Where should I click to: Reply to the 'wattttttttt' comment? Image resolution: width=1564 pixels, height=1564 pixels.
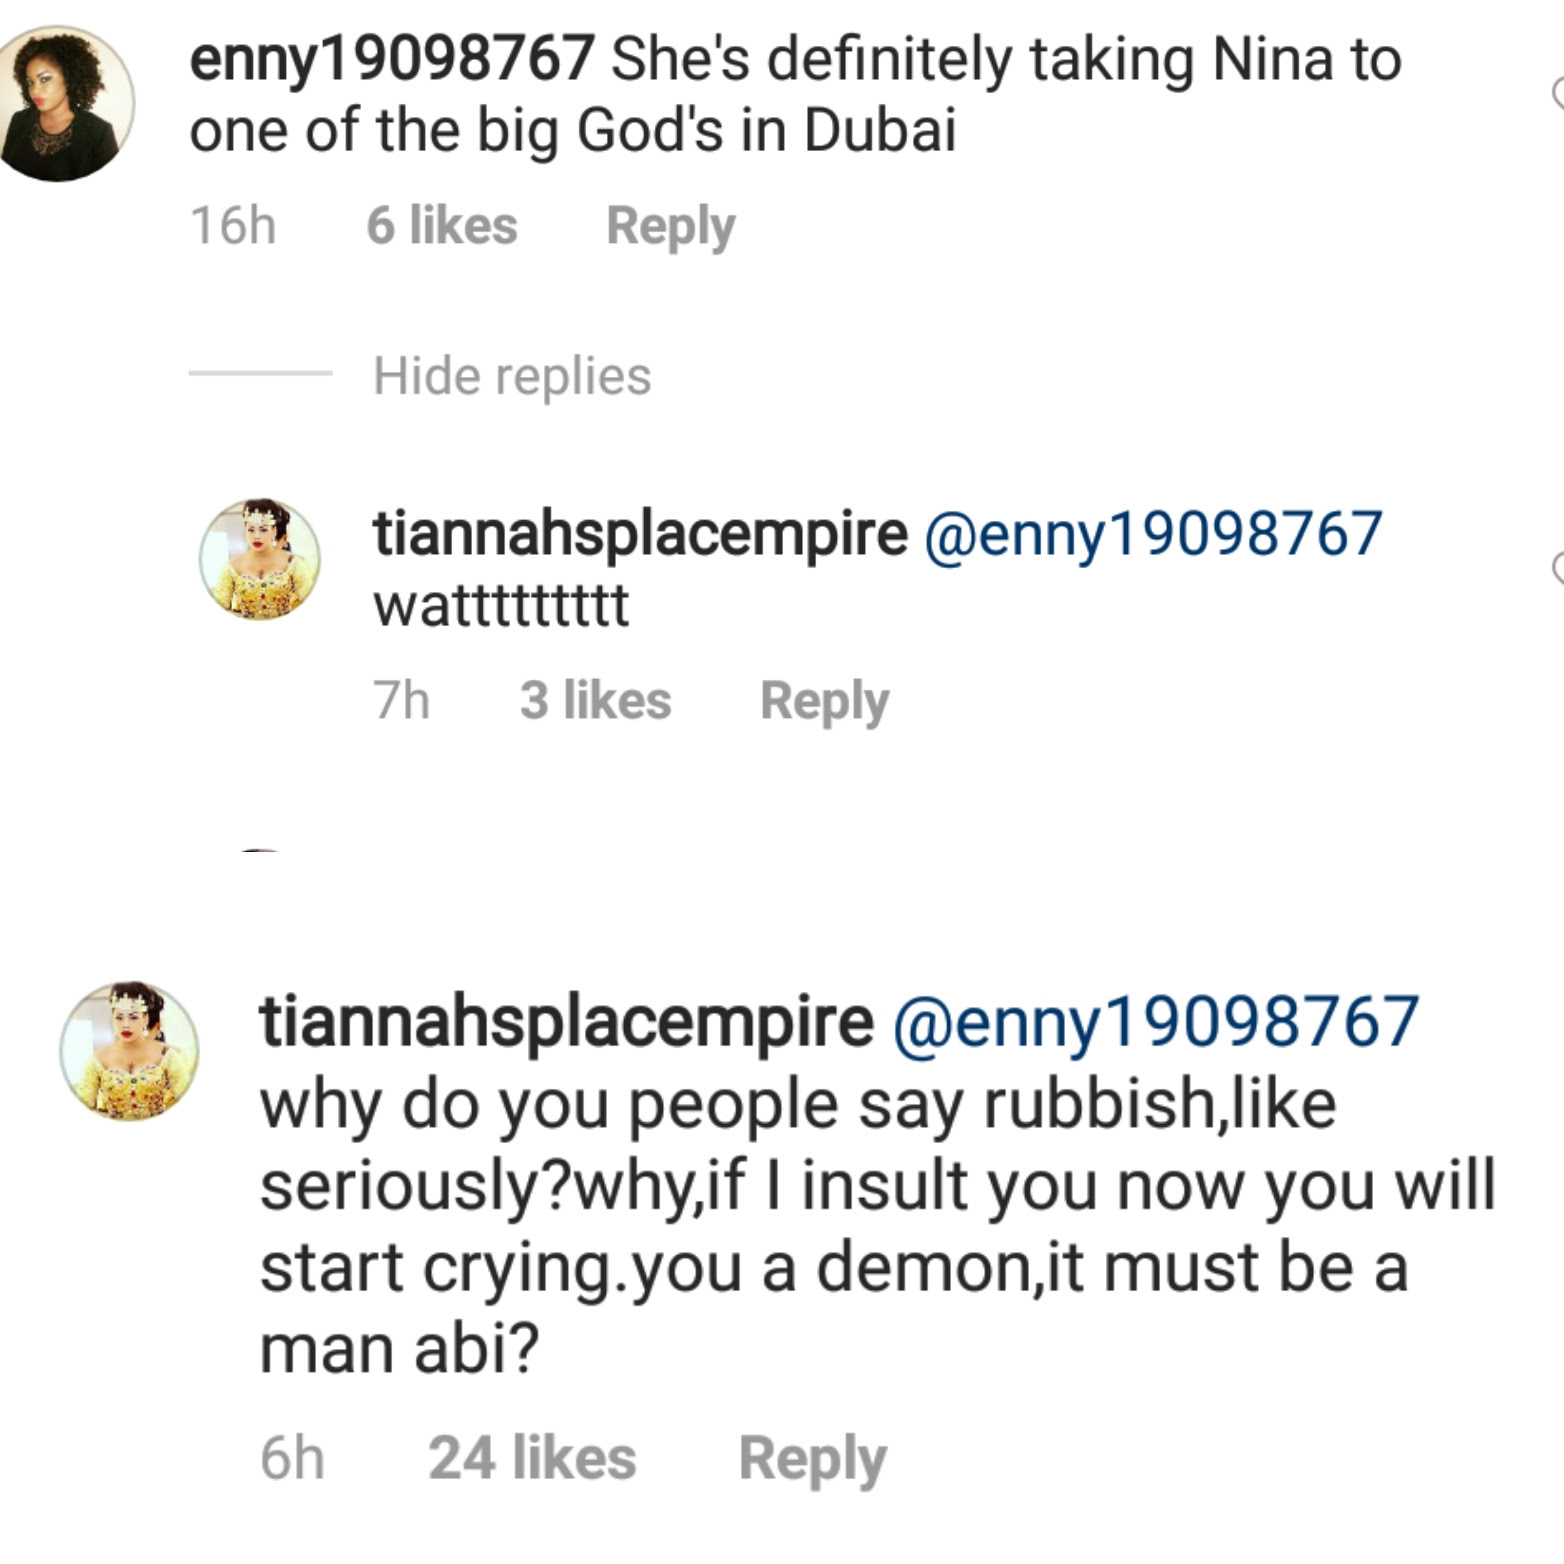(x=824, y=700)
